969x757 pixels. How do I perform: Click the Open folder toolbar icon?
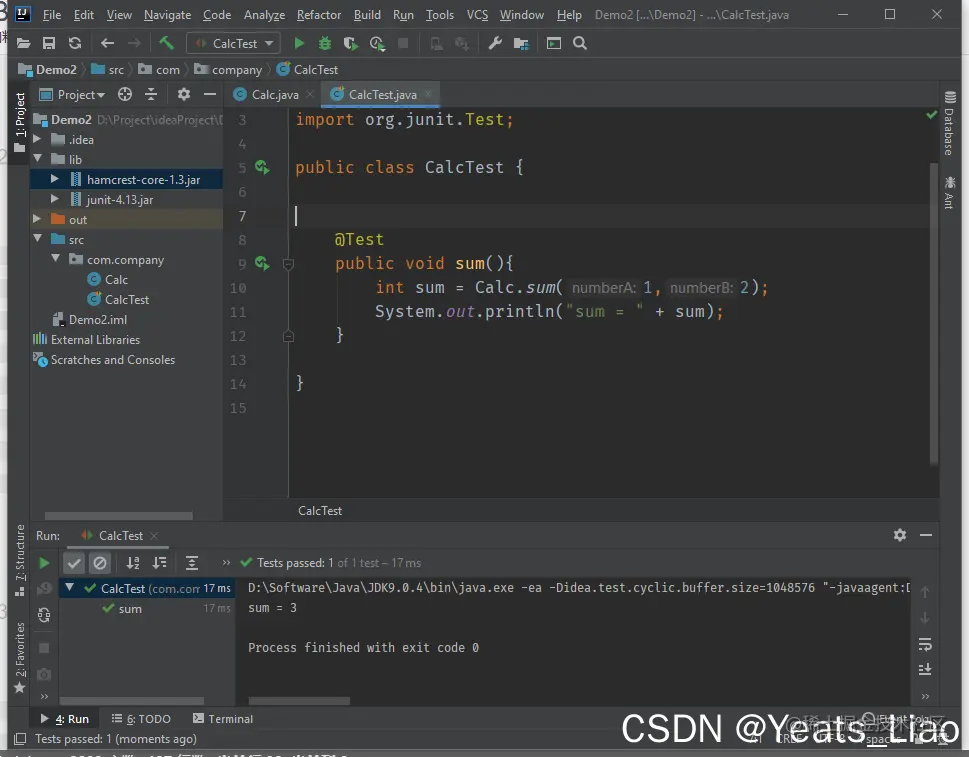pos(23,43)
